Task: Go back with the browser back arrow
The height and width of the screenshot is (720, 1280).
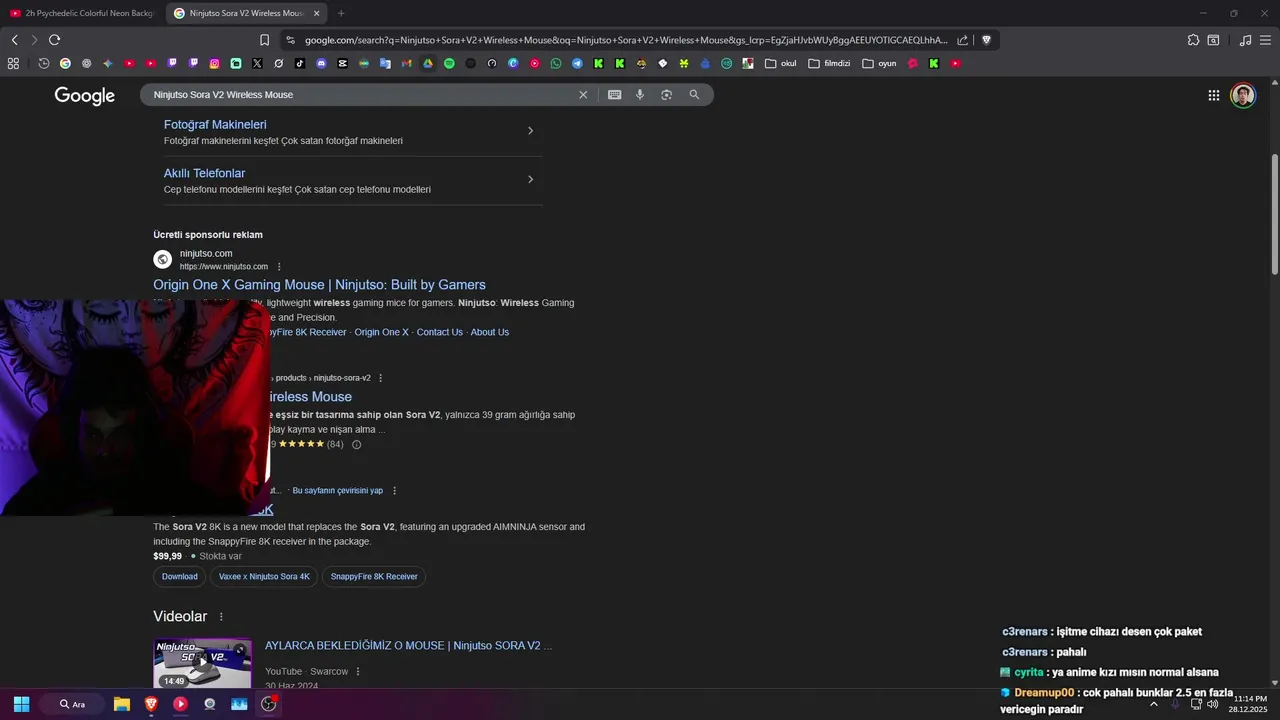Action: click(14, 40)
